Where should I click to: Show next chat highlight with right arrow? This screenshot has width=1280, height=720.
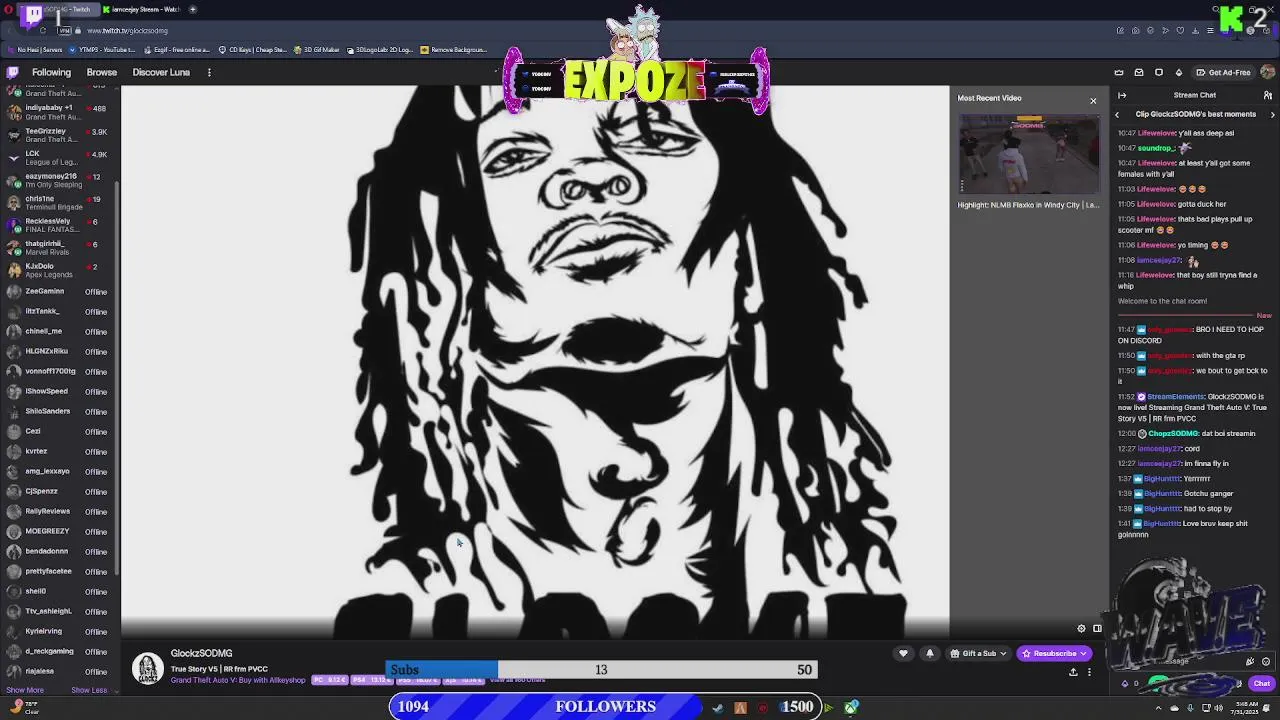point(1273,114)
